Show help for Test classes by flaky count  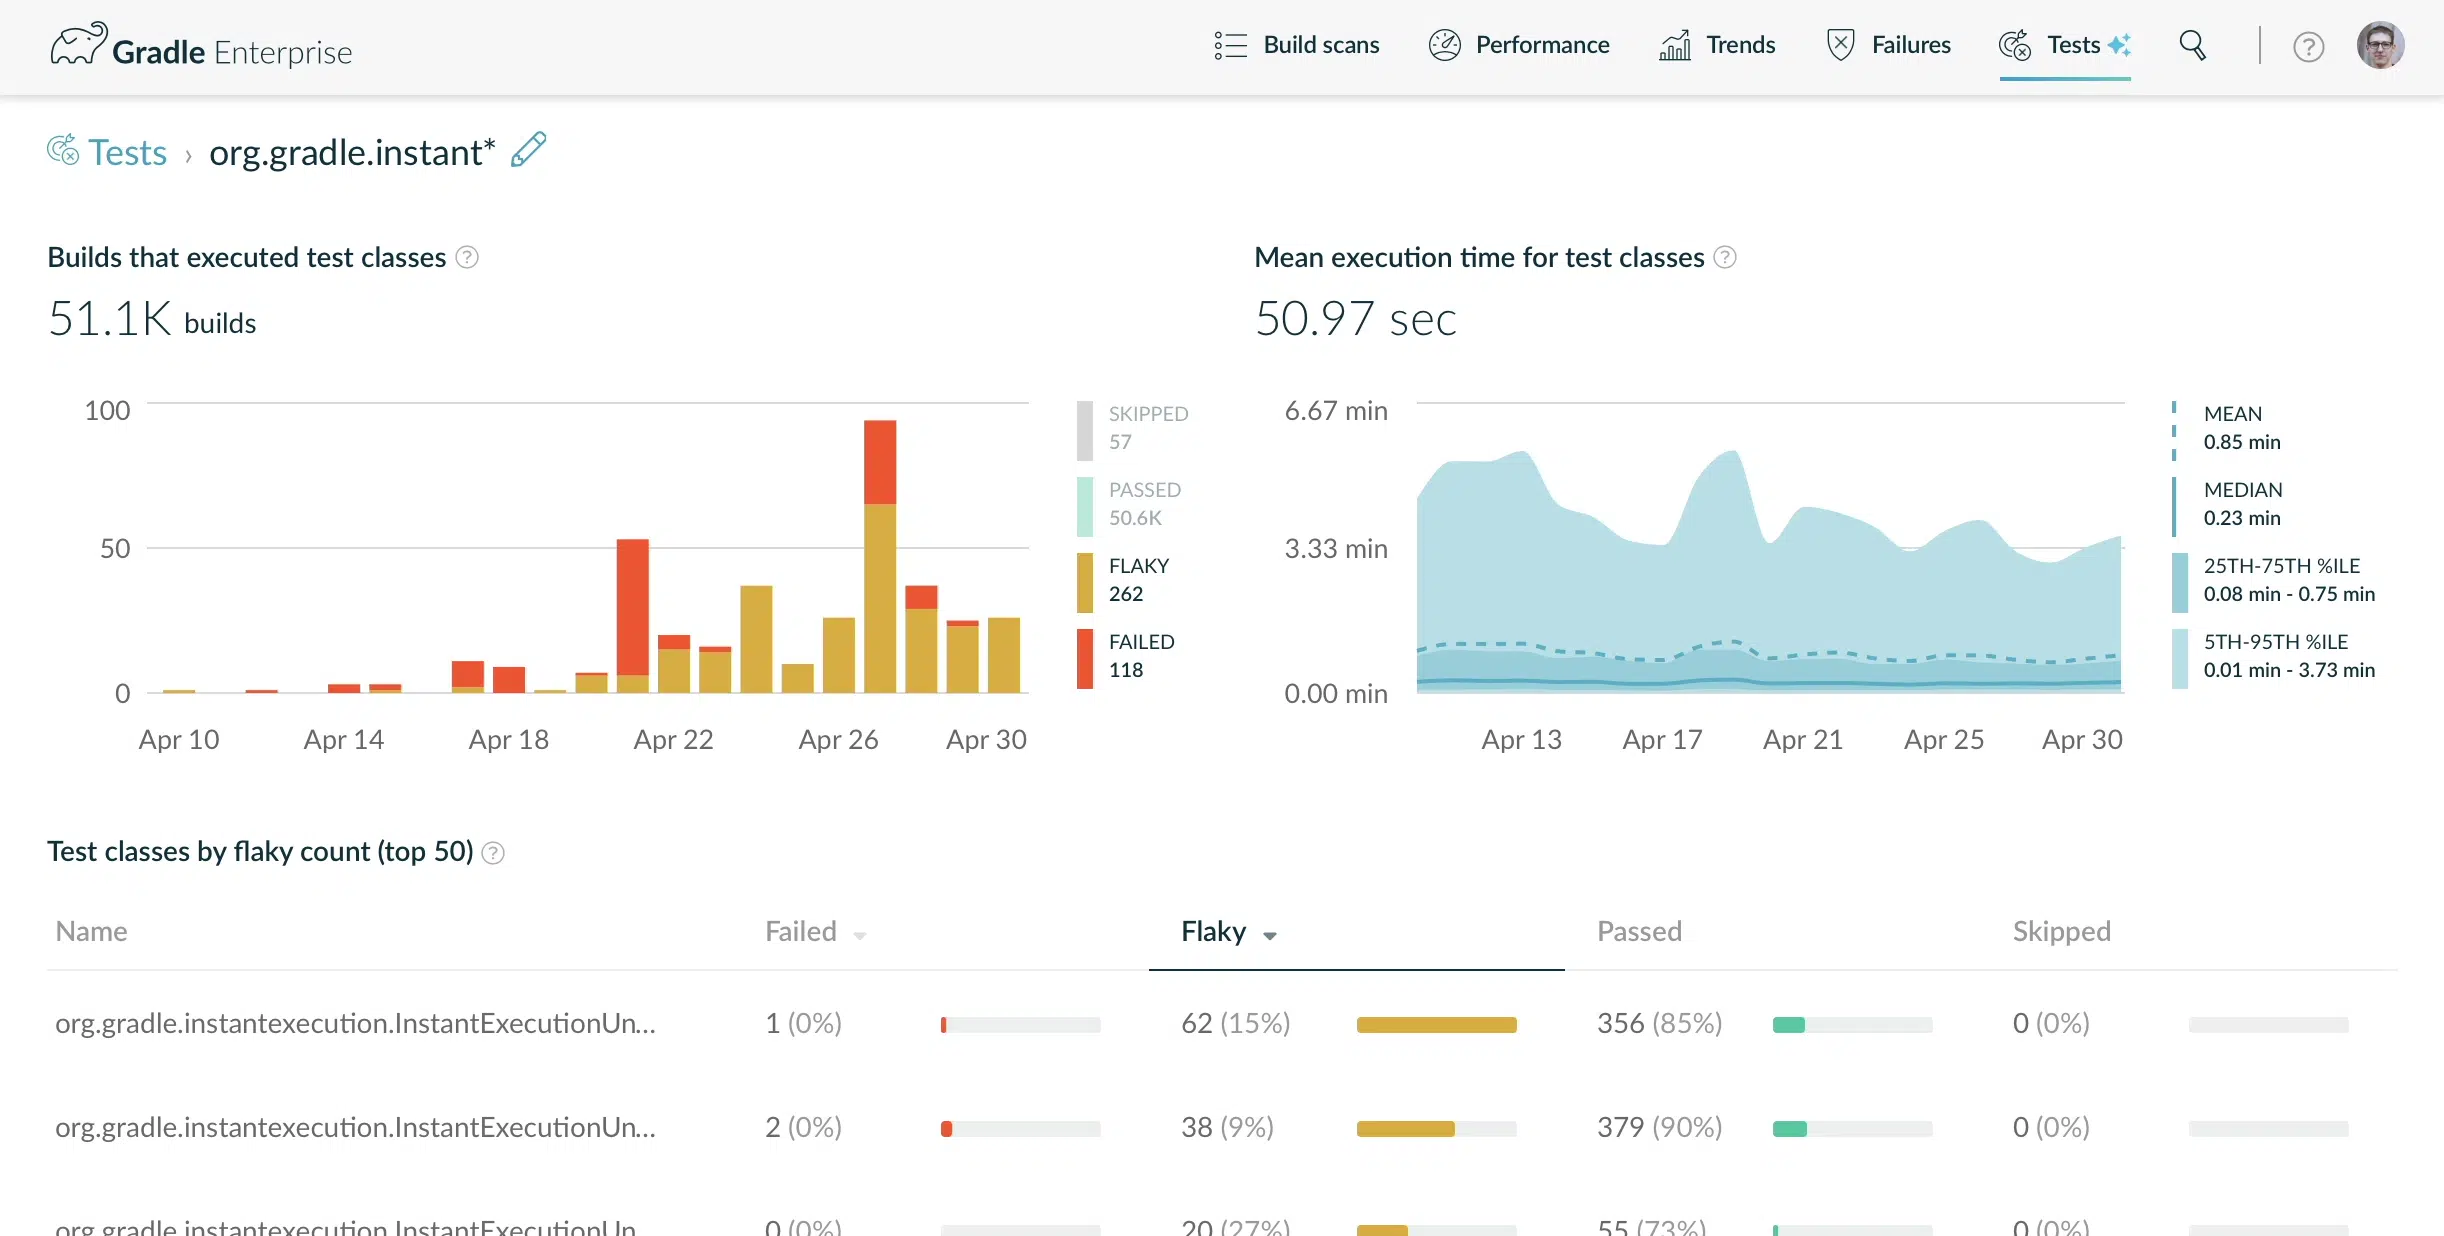tap(493, 852)
